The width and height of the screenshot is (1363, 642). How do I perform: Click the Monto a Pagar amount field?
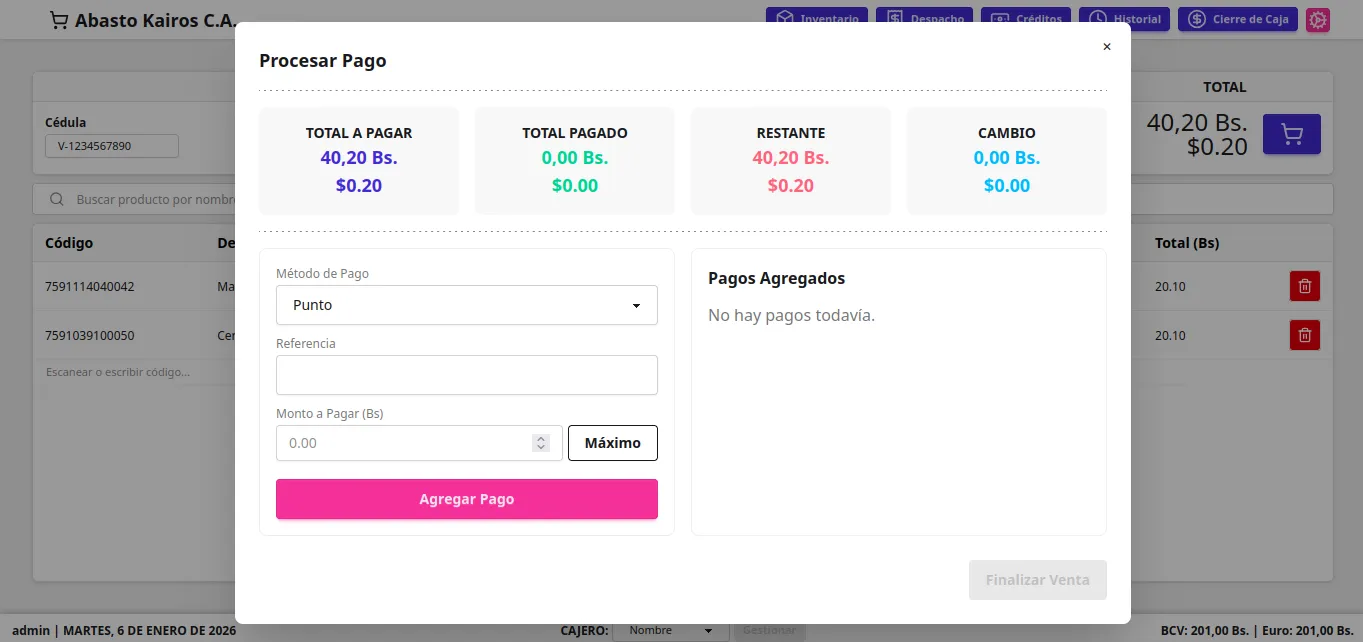tap(405, 443)
